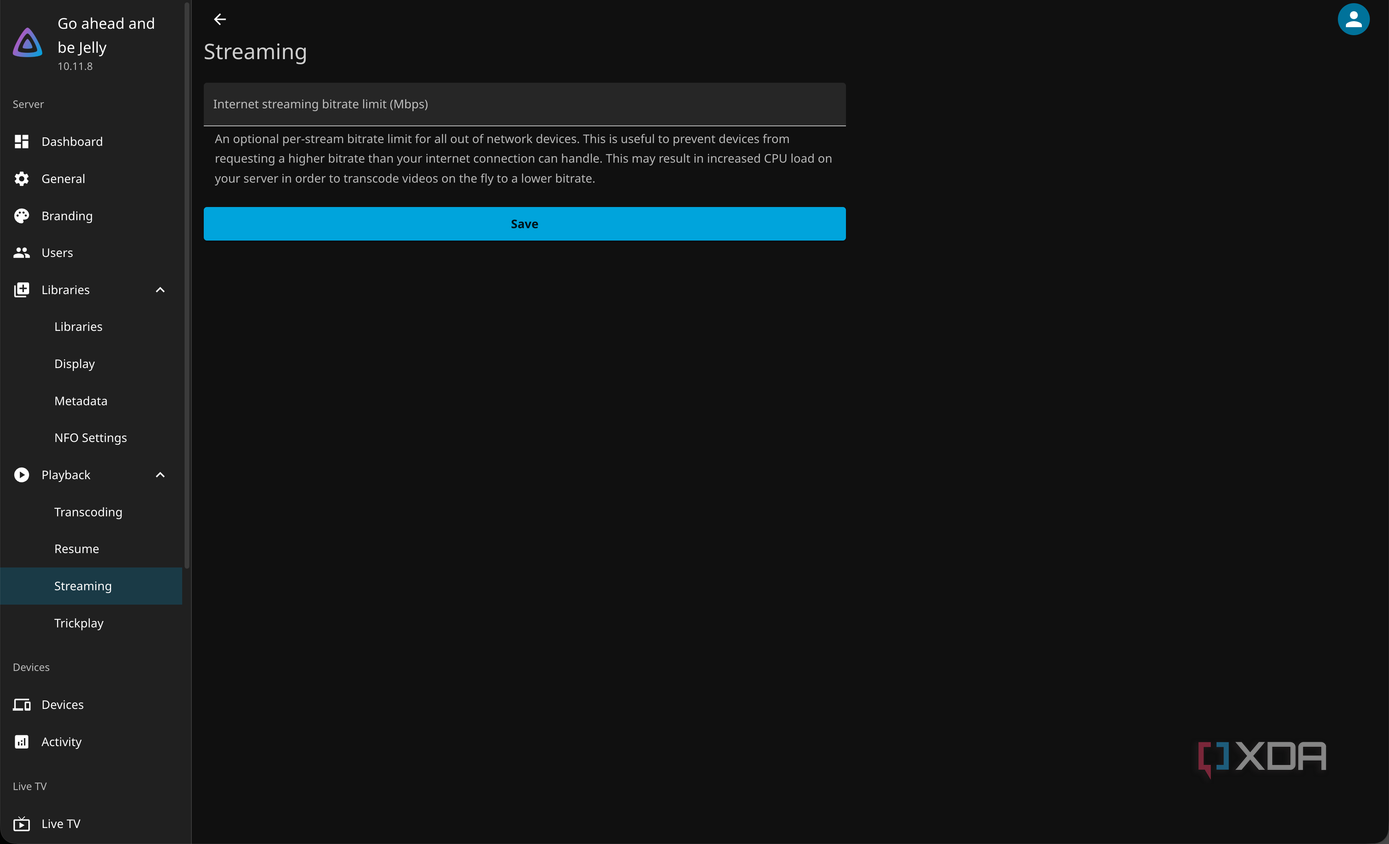Click the version text 10.11.8

[75, 66]
